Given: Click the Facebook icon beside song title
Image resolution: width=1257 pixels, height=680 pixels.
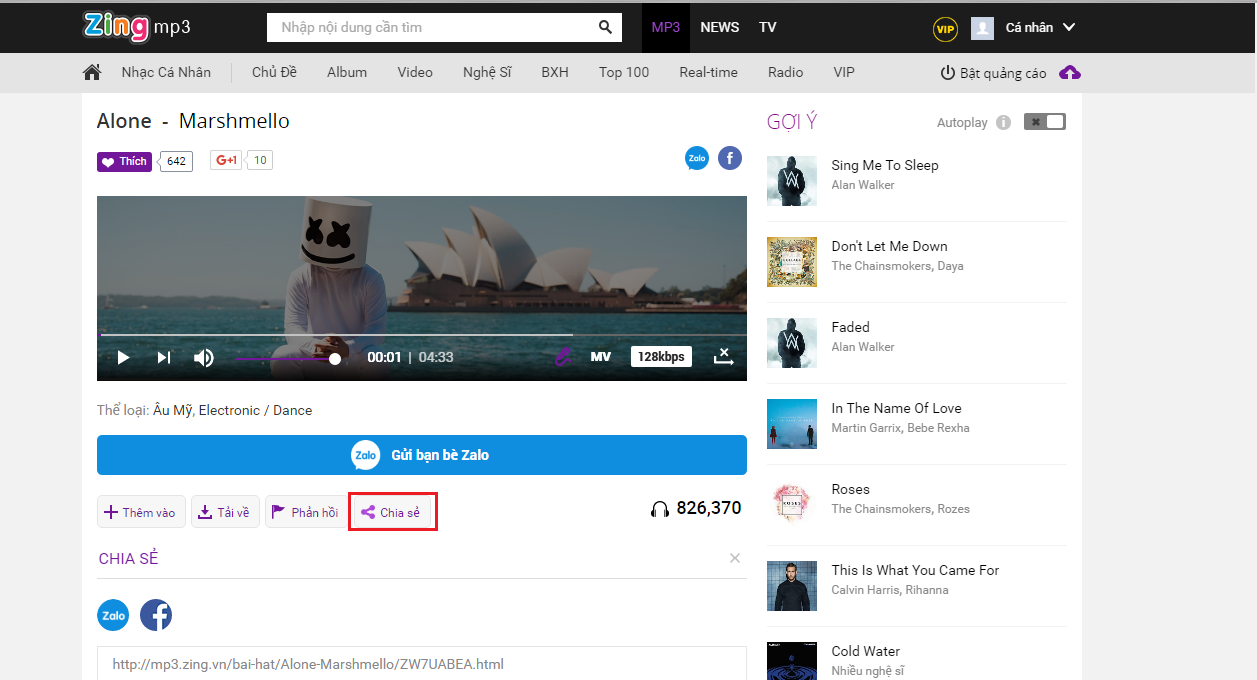Looking at the screenshot, I should (x=730, y=158).
